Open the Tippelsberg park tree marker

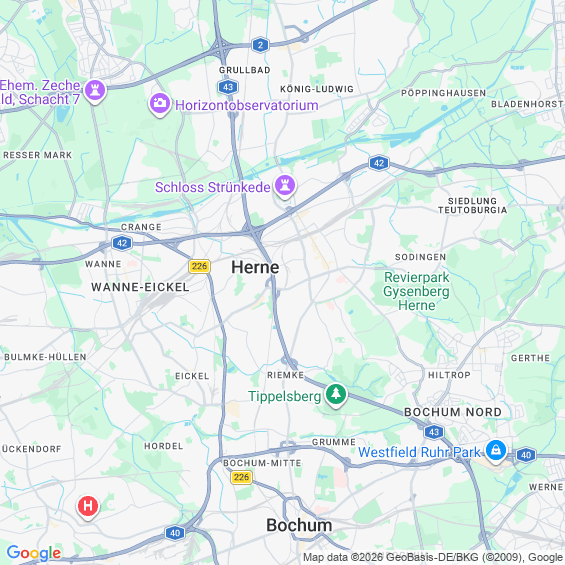[x=336, y=395]
